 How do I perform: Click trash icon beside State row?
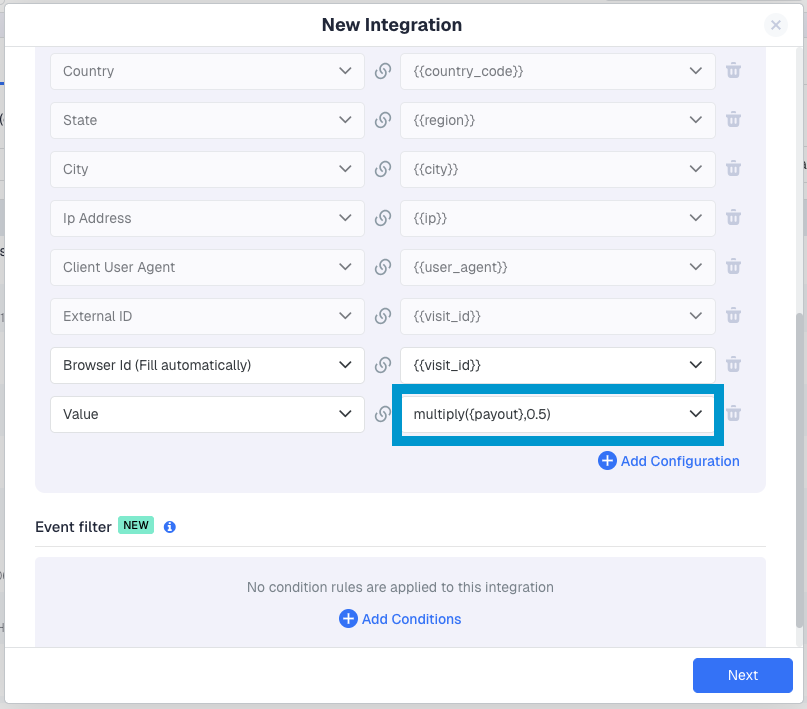tap(733, 120)
